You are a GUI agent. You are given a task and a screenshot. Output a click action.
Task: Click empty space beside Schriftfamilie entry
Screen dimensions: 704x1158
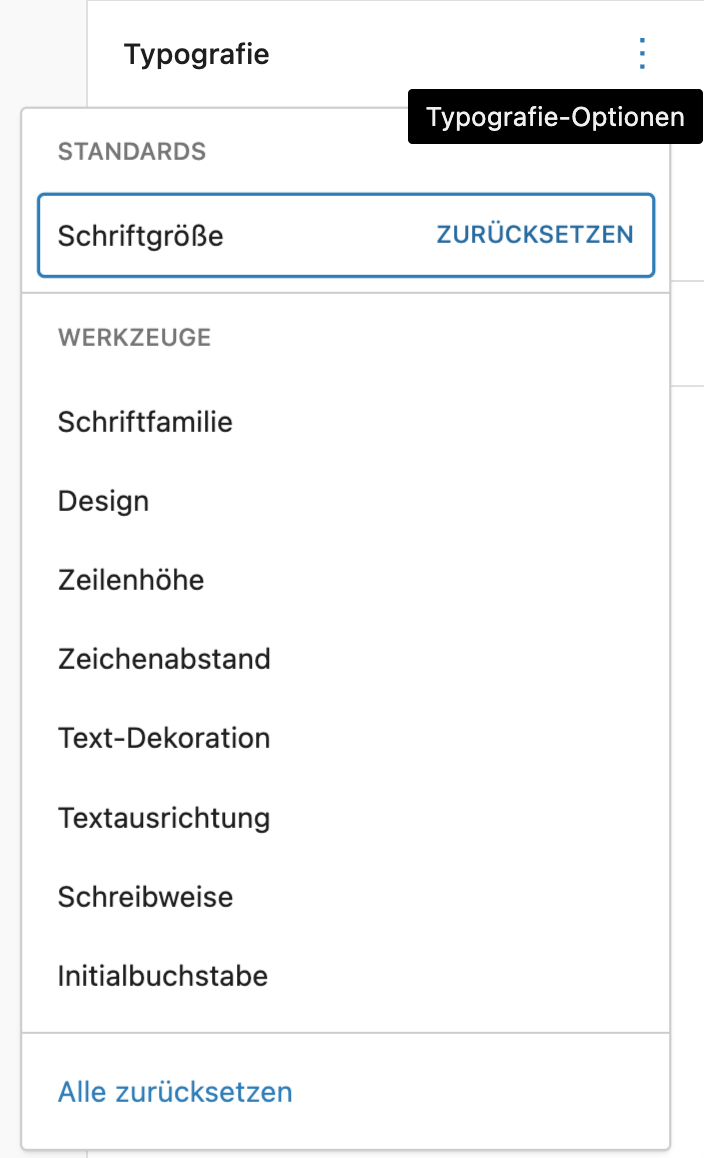pos(443,422)
